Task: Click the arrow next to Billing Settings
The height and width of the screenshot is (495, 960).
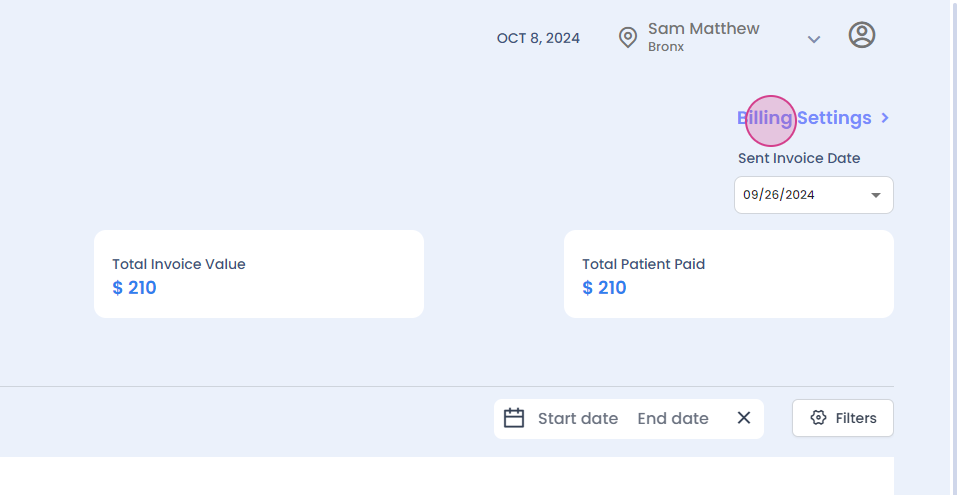Action: click(885, 118)
